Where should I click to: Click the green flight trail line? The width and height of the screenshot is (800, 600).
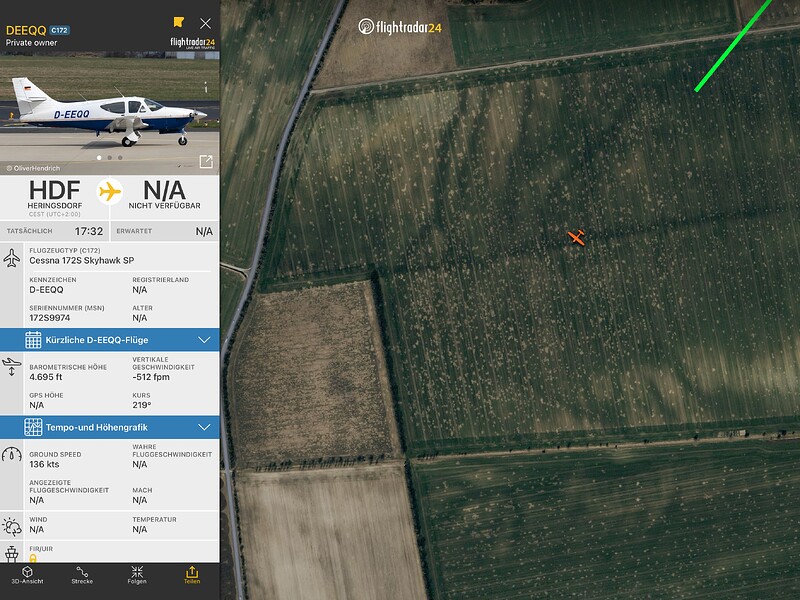coord(735,45)
